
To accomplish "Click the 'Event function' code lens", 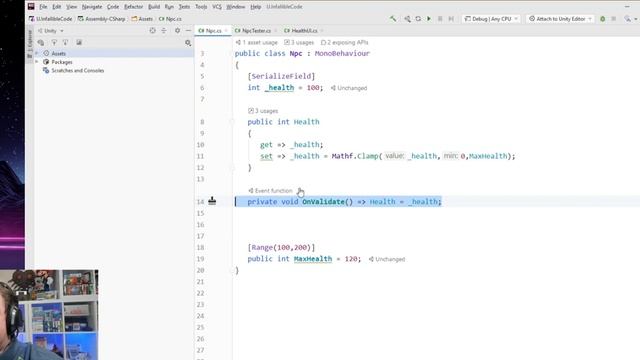I will (270, 191).
